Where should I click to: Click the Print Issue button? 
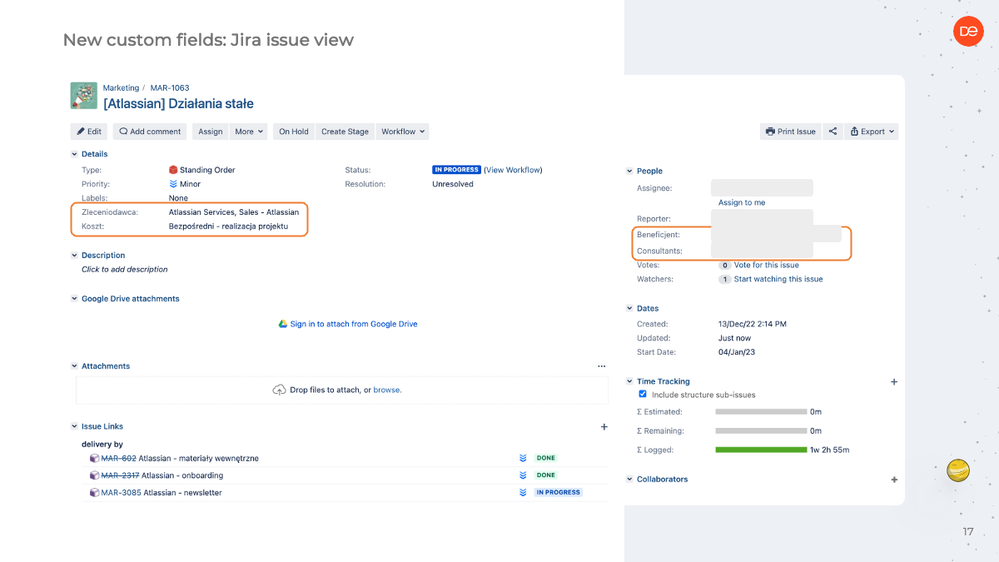pos(791,131)
